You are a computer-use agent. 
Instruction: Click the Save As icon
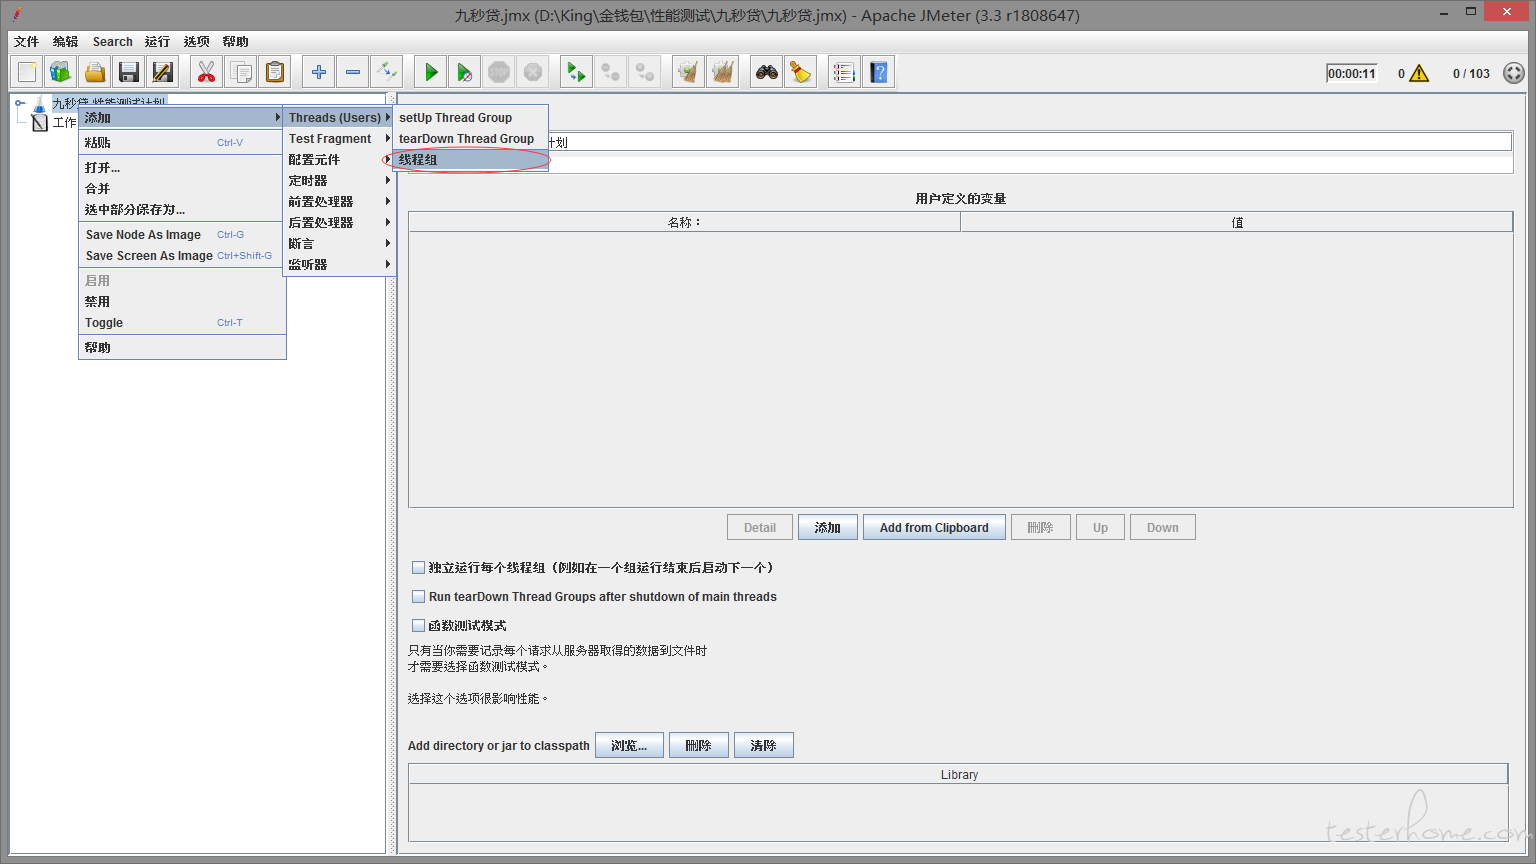pyautogui.click(x=163, y=72)
